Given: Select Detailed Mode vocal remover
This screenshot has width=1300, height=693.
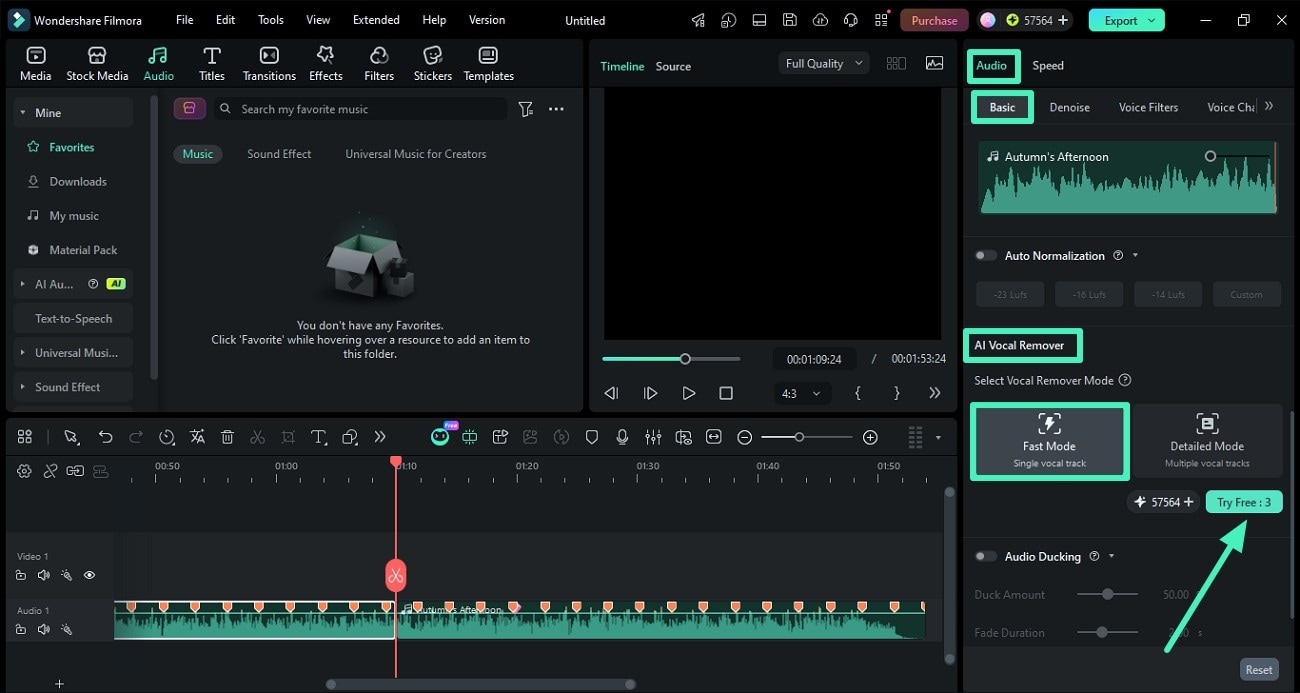Looking at the screenshot, I should (x=1207, y=441).
